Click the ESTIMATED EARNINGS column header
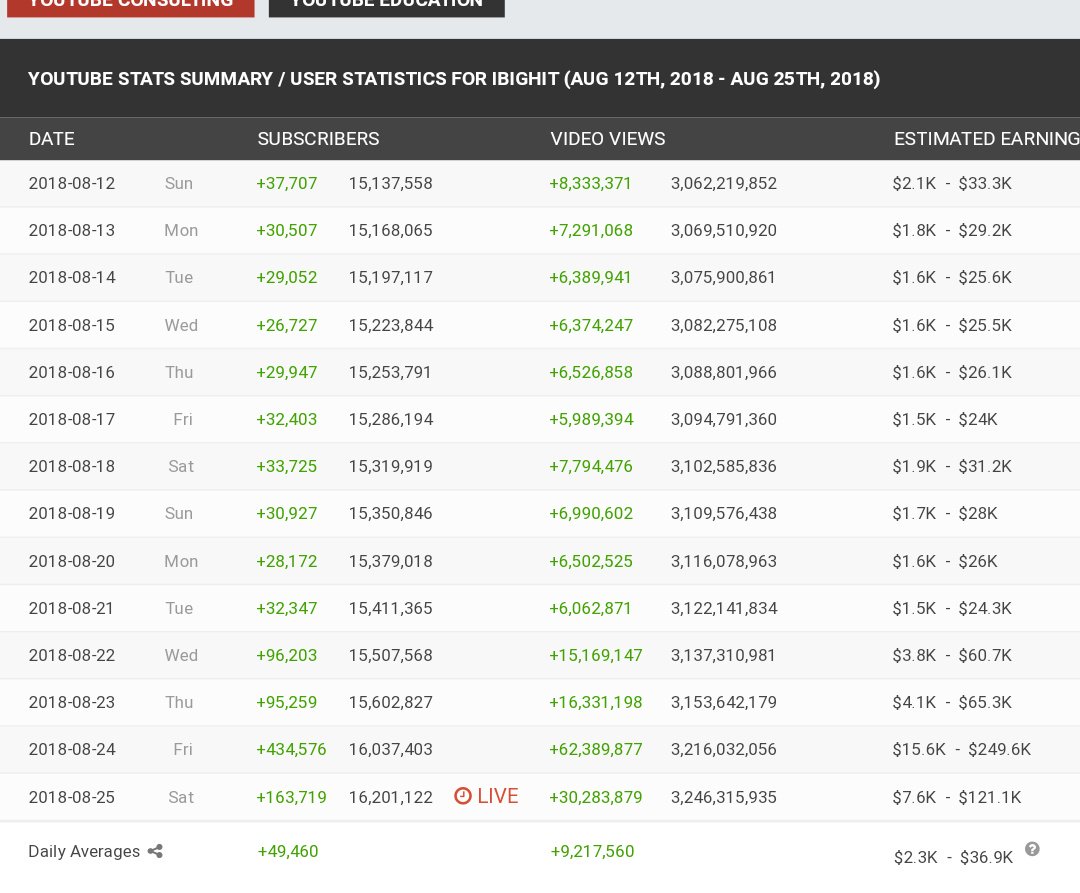 (986, 139)
